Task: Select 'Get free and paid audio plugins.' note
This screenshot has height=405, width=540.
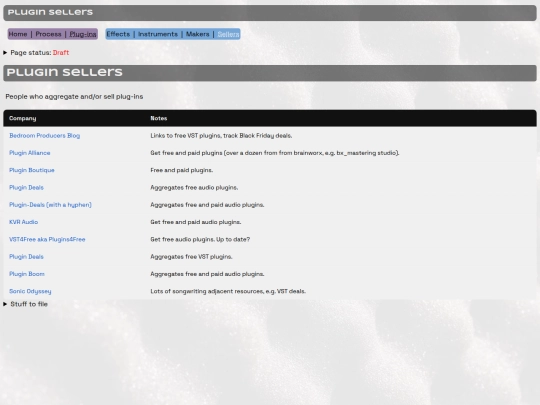Action: point(196,222)
